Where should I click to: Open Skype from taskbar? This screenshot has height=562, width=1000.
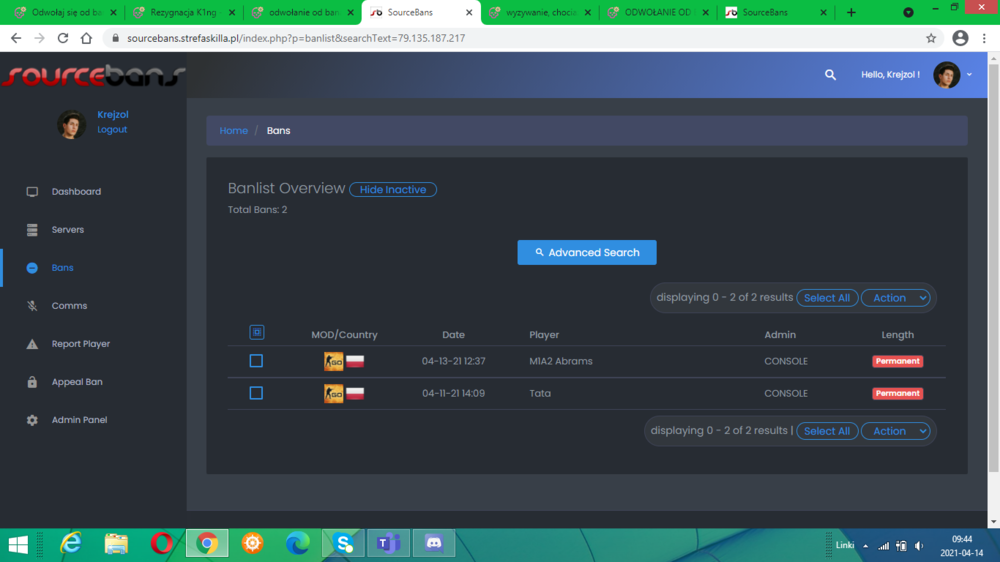point(343,544)
